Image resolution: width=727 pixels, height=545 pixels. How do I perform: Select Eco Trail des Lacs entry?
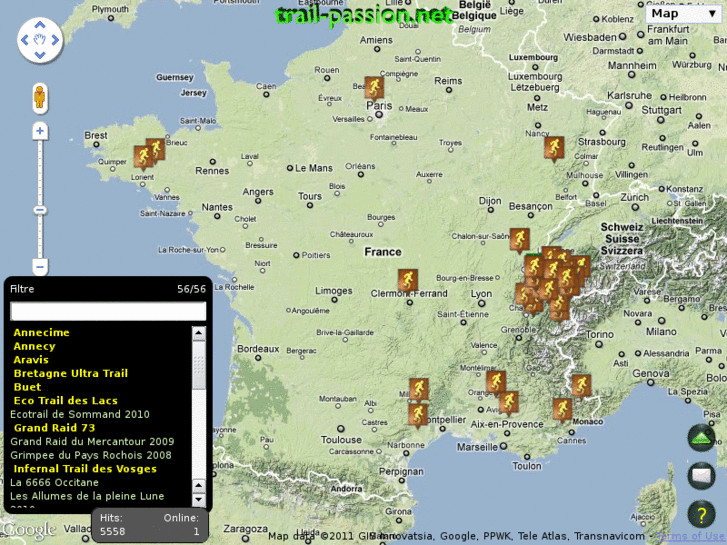(66, 401)
